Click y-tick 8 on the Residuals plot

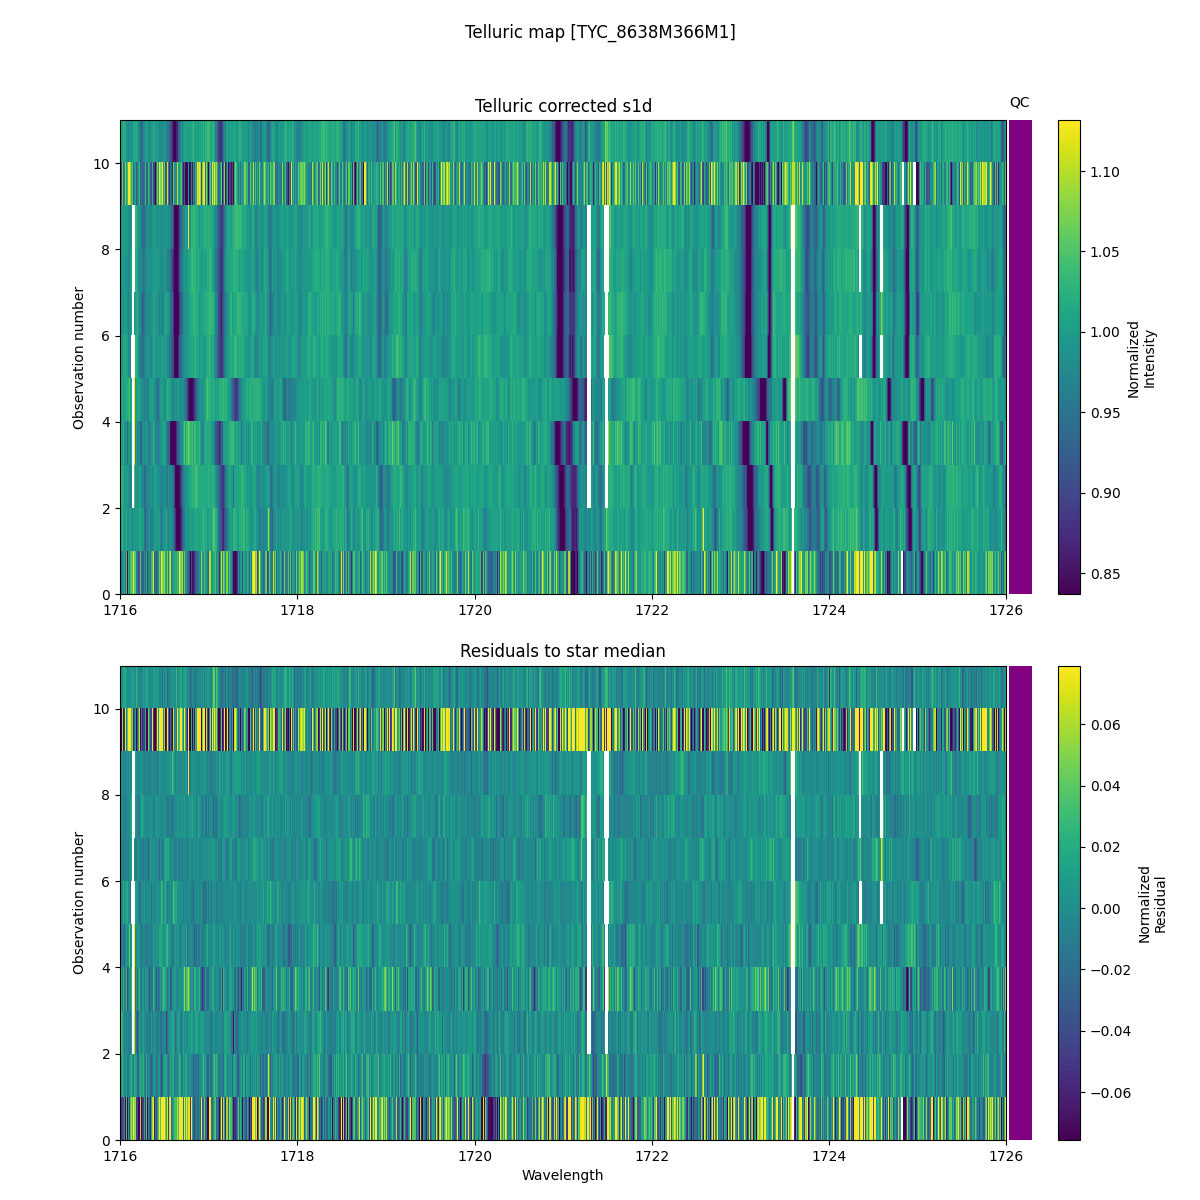(x=108, y=795)
